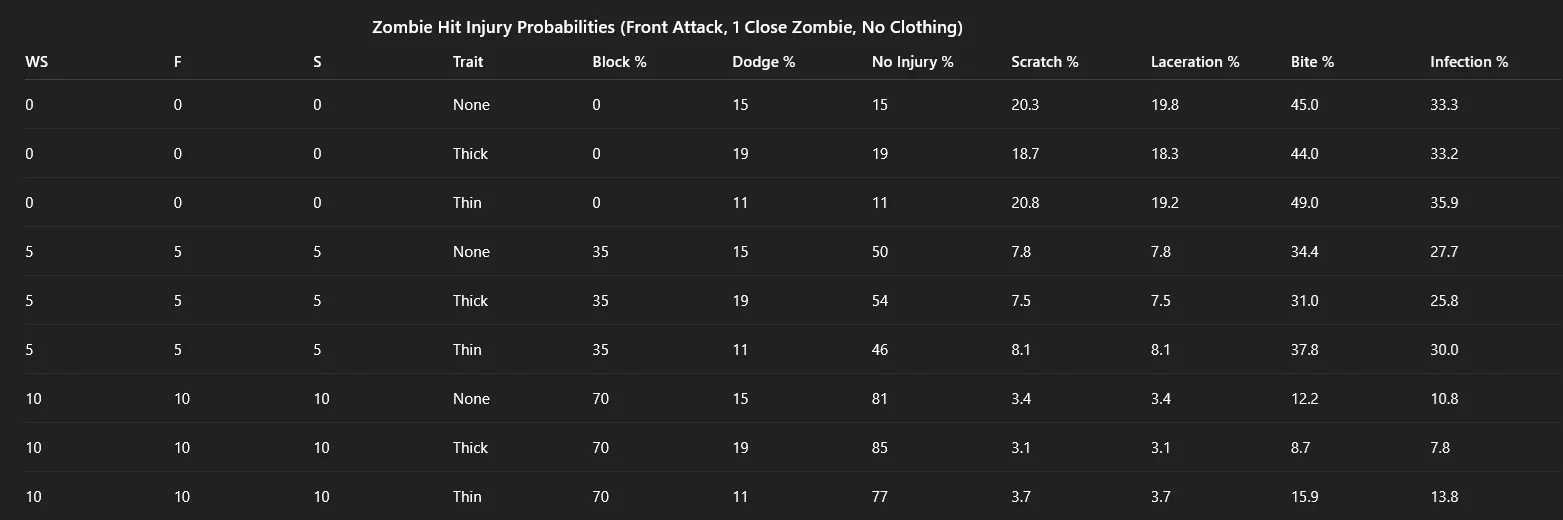Click the Bite value 15.9

point(1305,497)
